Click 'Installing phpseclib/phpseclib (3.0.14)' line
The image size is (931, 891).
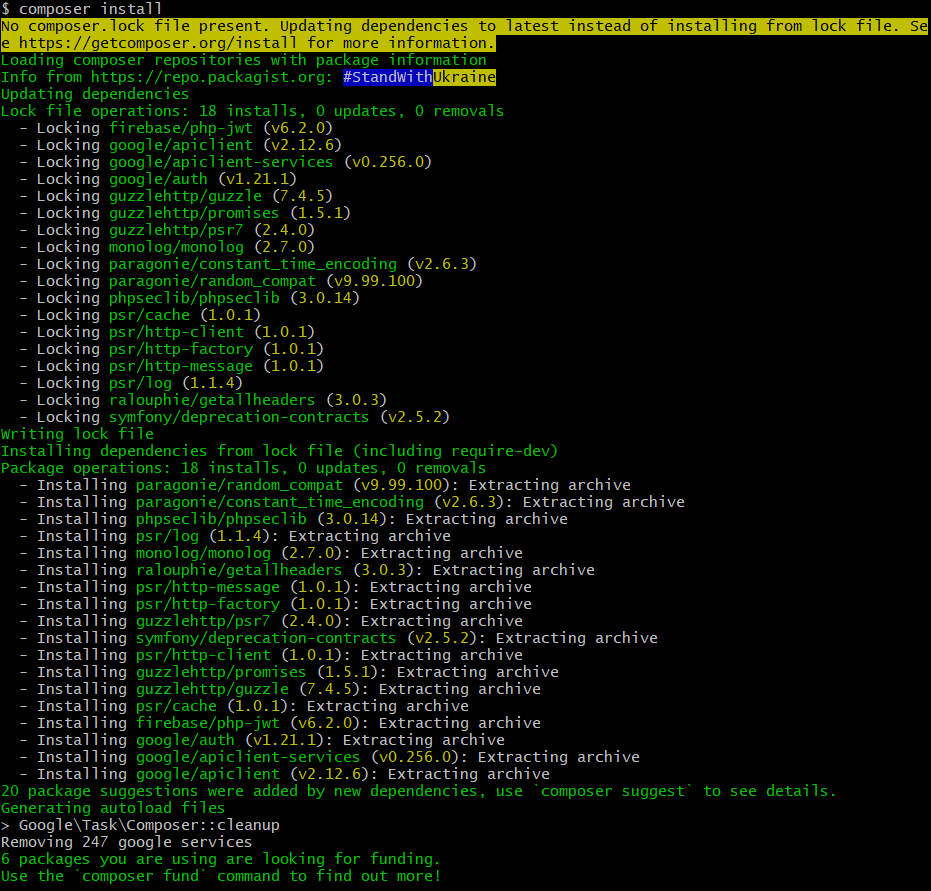[x=293, y=519]
